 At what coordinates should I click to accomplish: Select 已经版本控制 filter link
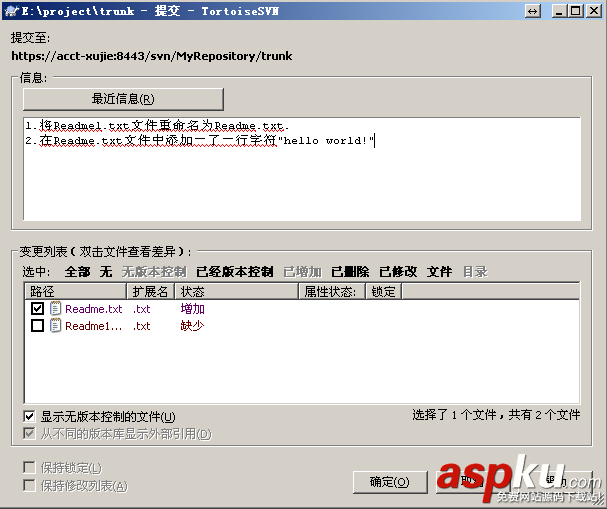coord(235,271)
